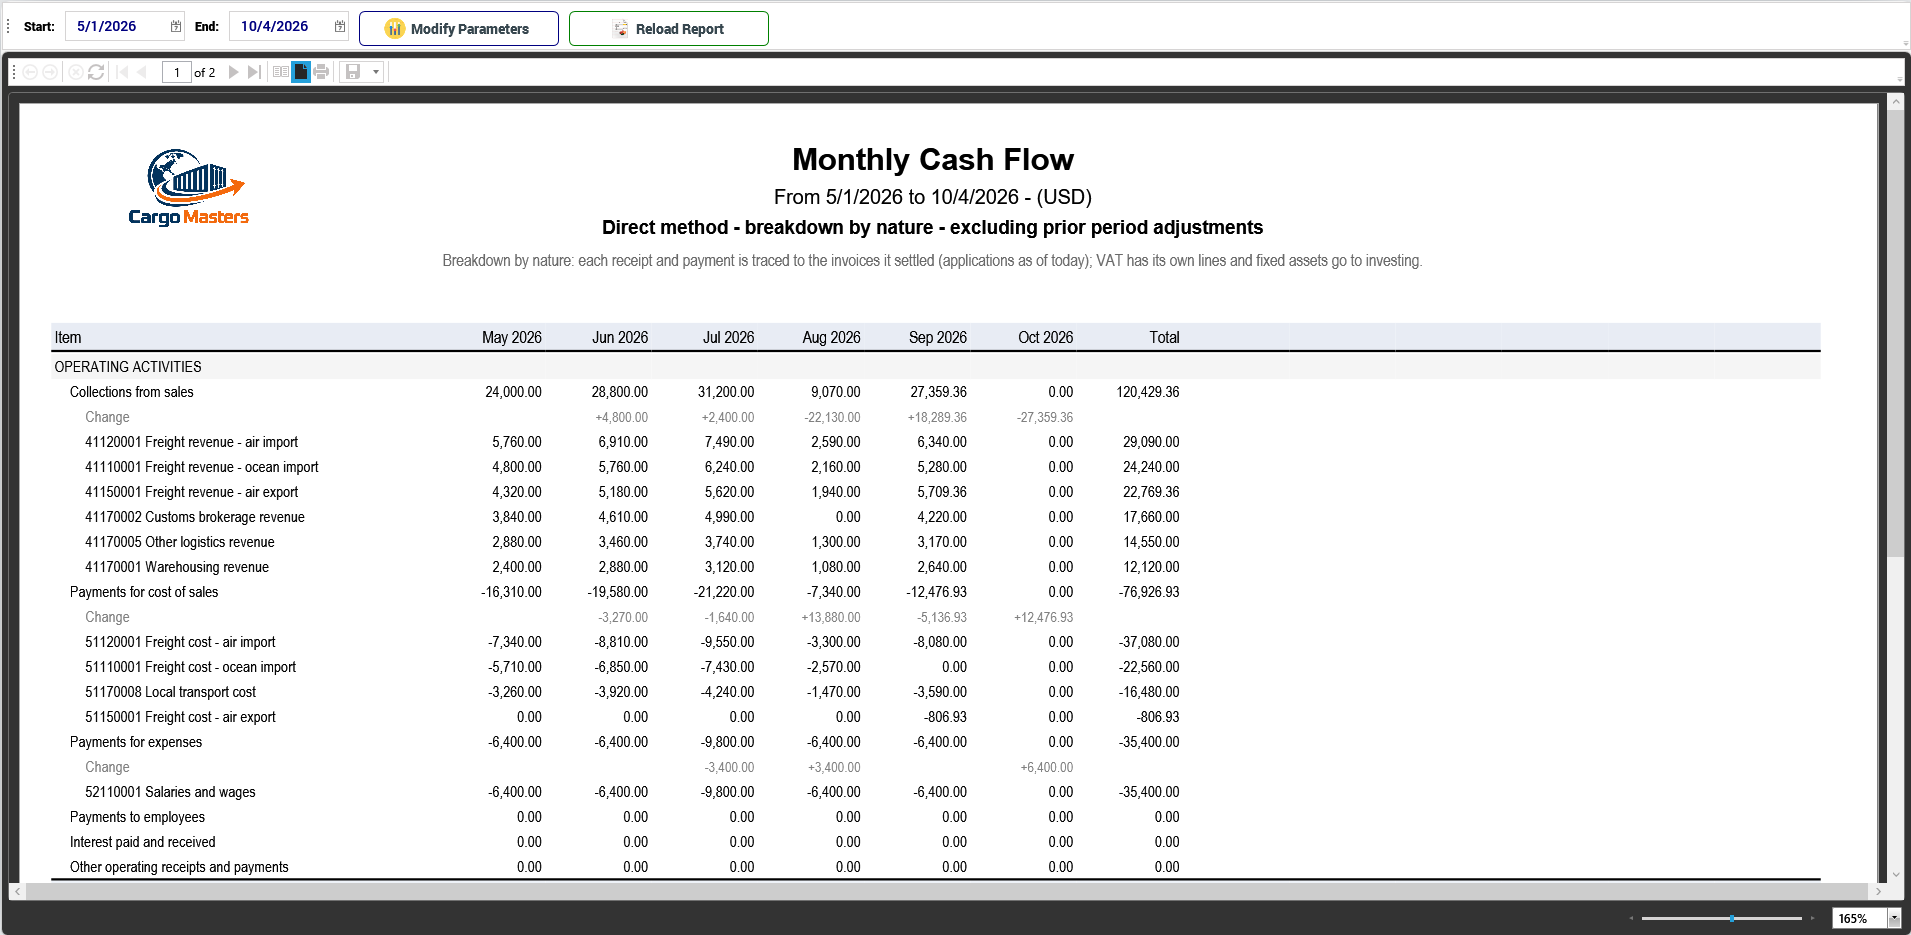
Task: Click the navigate forward arrow icon
Action: [49, 72]
